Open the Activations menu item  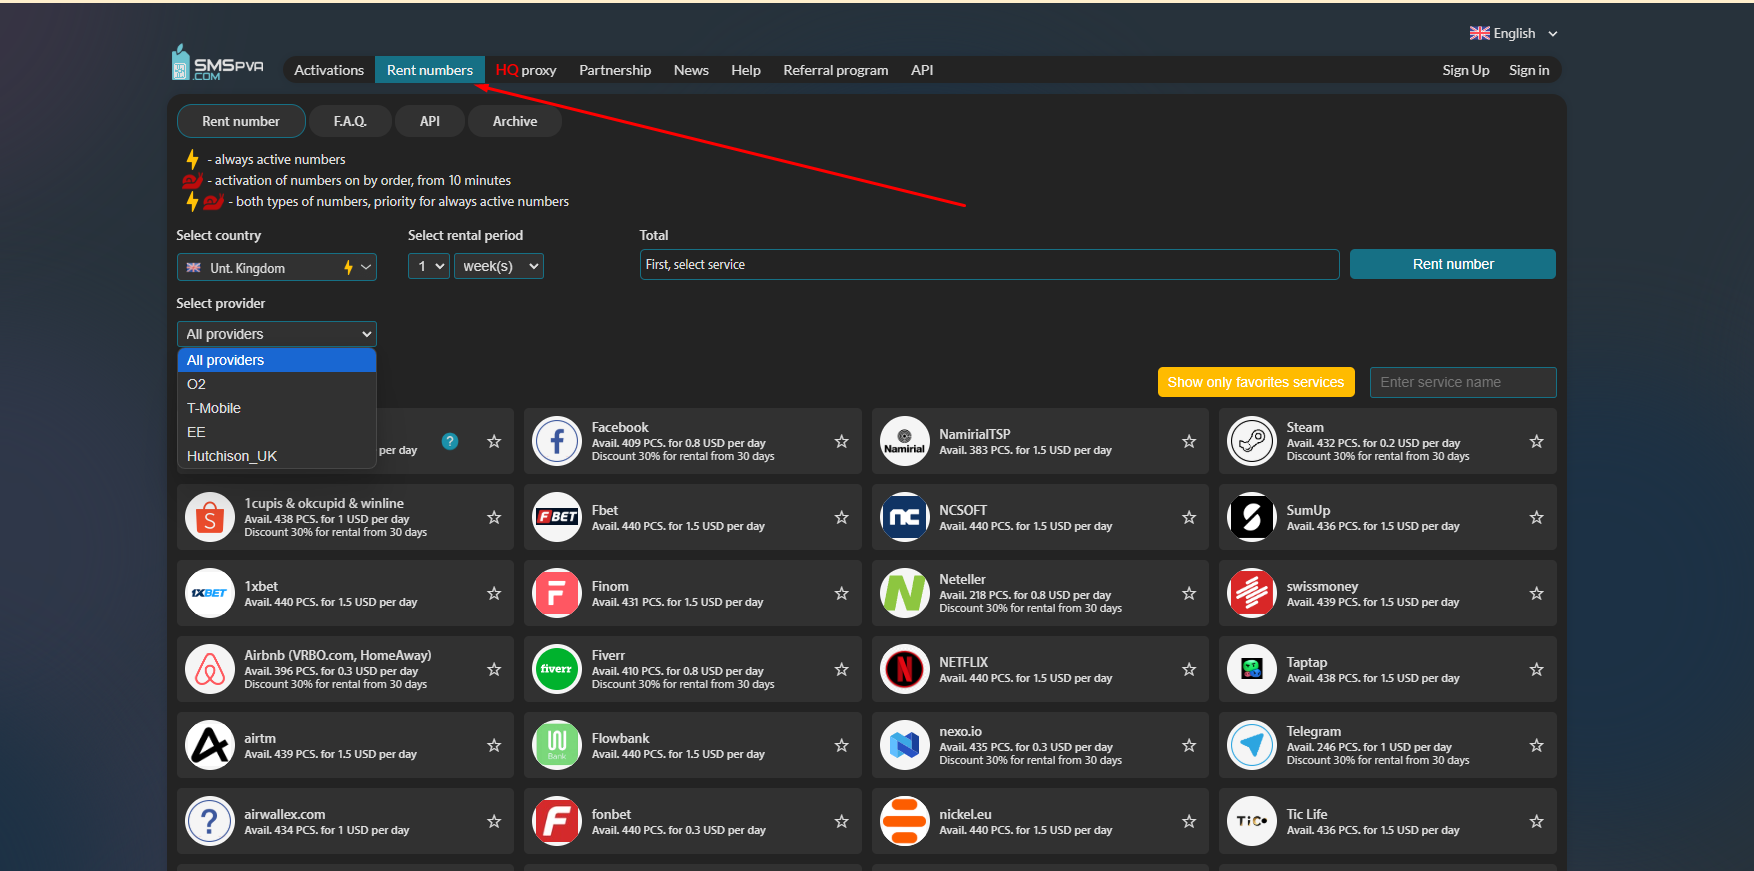pyautogui.click(x=329, y=70)
